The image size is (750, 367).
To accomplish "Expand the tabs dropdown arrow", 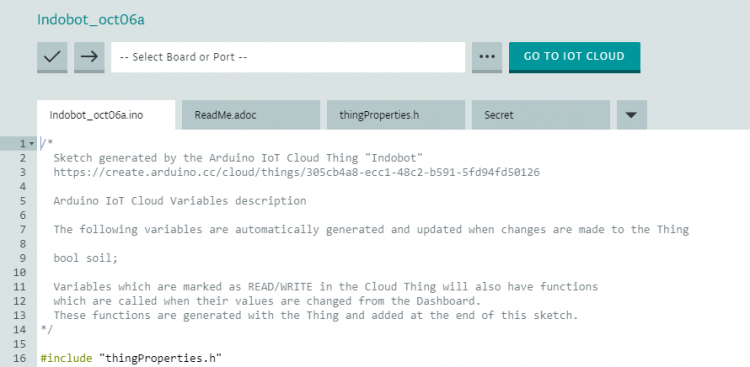I will [631, 115].
